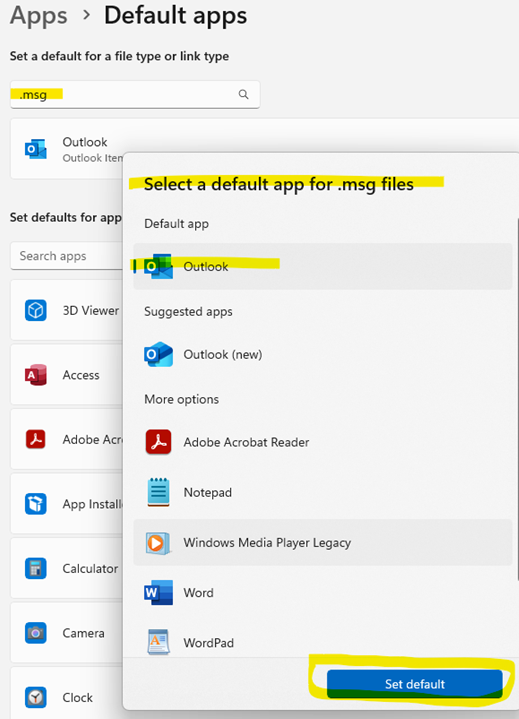
Task: Click 'WordPad' label in dialog list
Action: [x=209, y=643]
